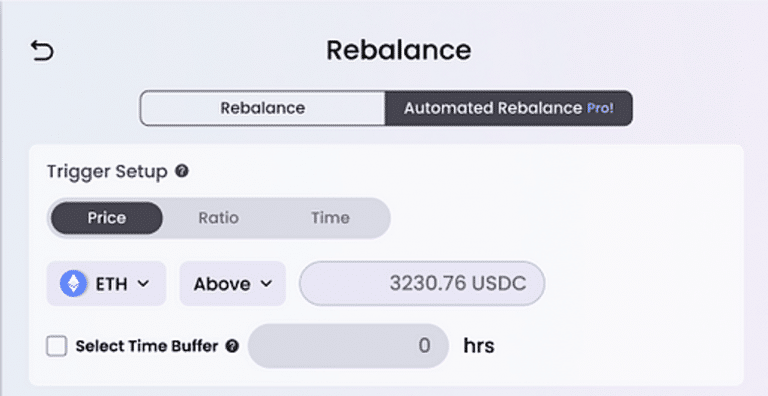Image resolution: width=768 pixels, height=396 pixels.
Task: Enable the Select Time Buffer checkbox
Action: tap(57, 346)
